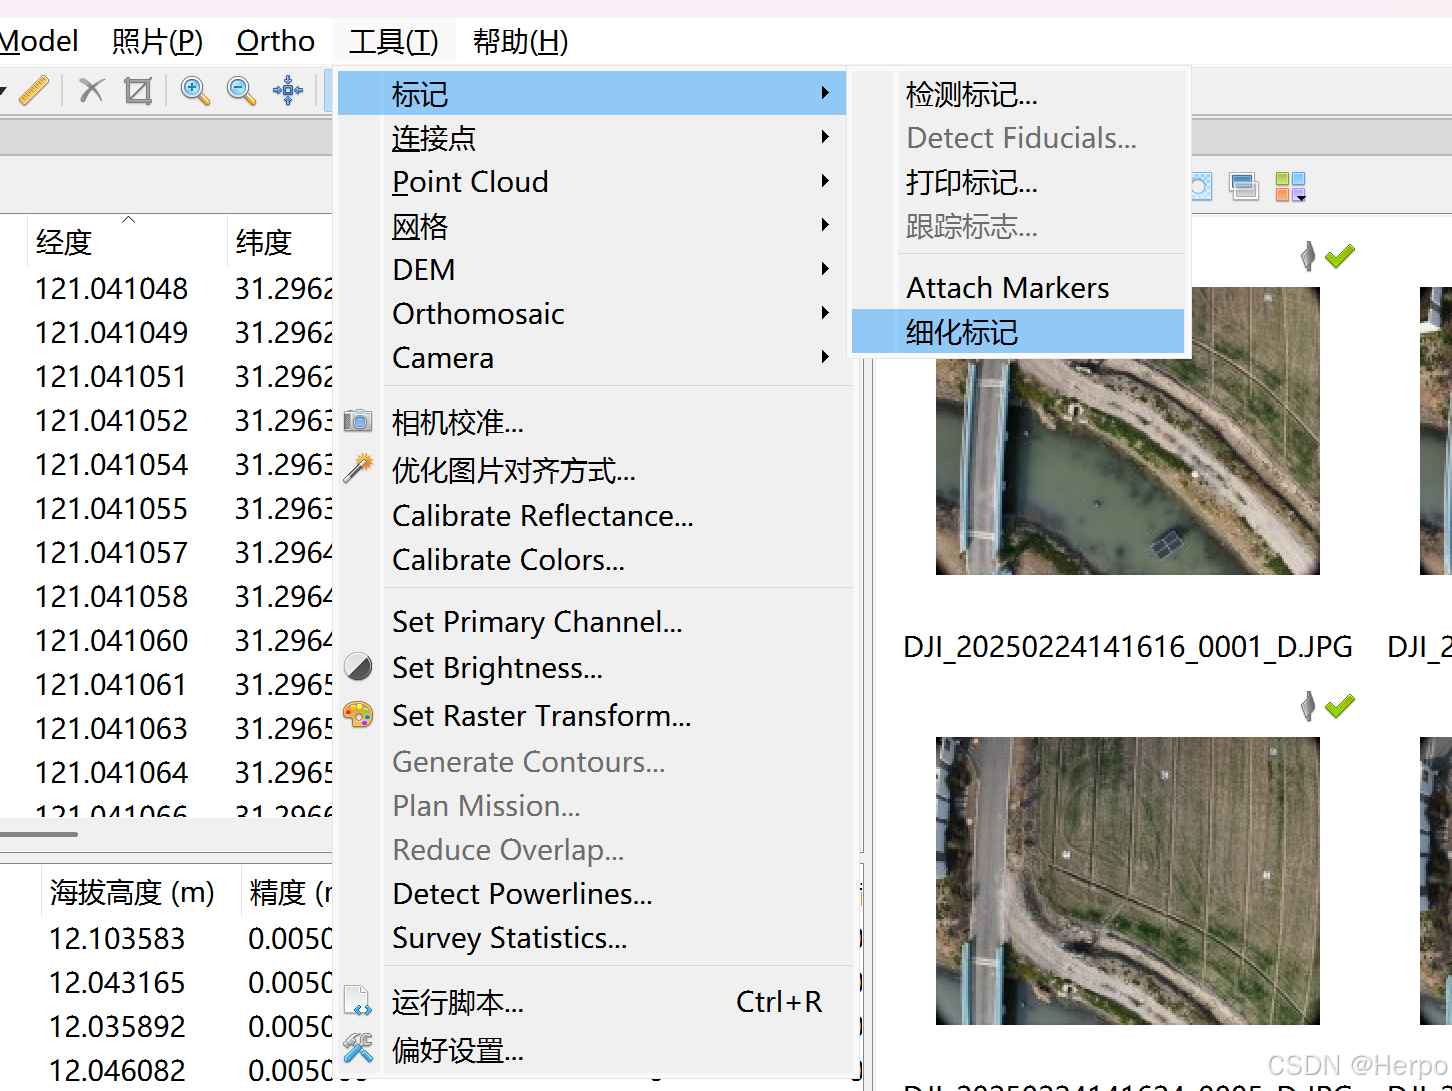Choose 相机校准... menu entry
The image size is (1452, 1091).
coord(595,422)
